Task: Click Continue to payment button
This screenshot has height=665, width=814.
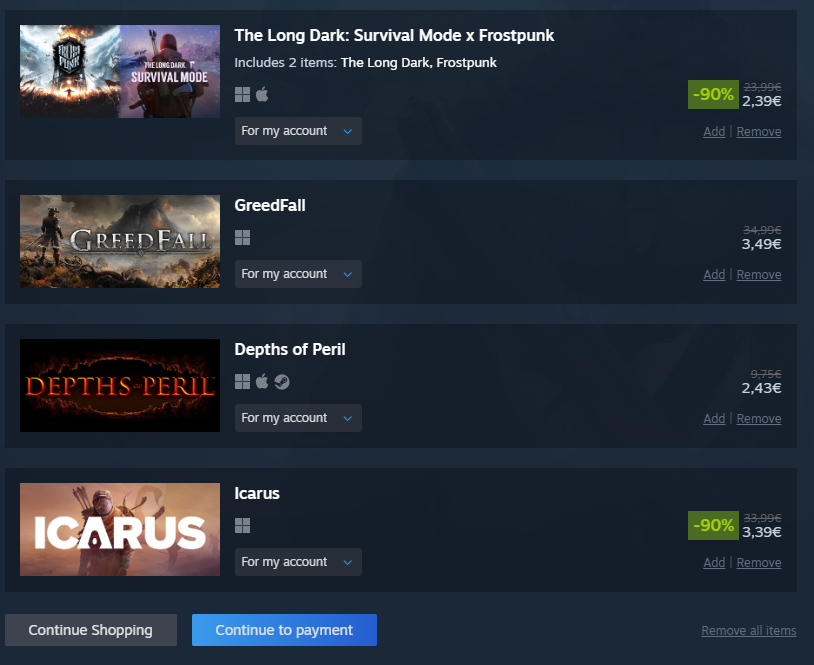Action: [x=284, y=630]
